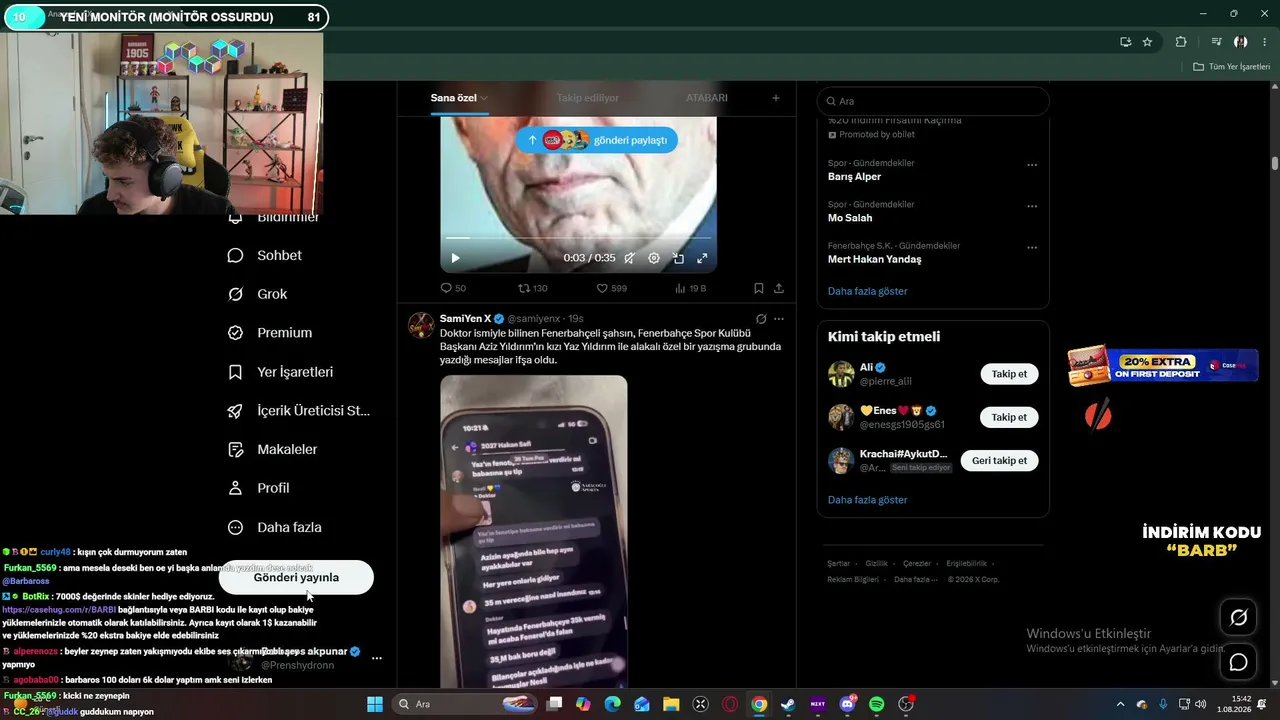The width and height of the screenshot is (1280, 720).
Task: Install the page as app icon
Action: coord(1126,42)
